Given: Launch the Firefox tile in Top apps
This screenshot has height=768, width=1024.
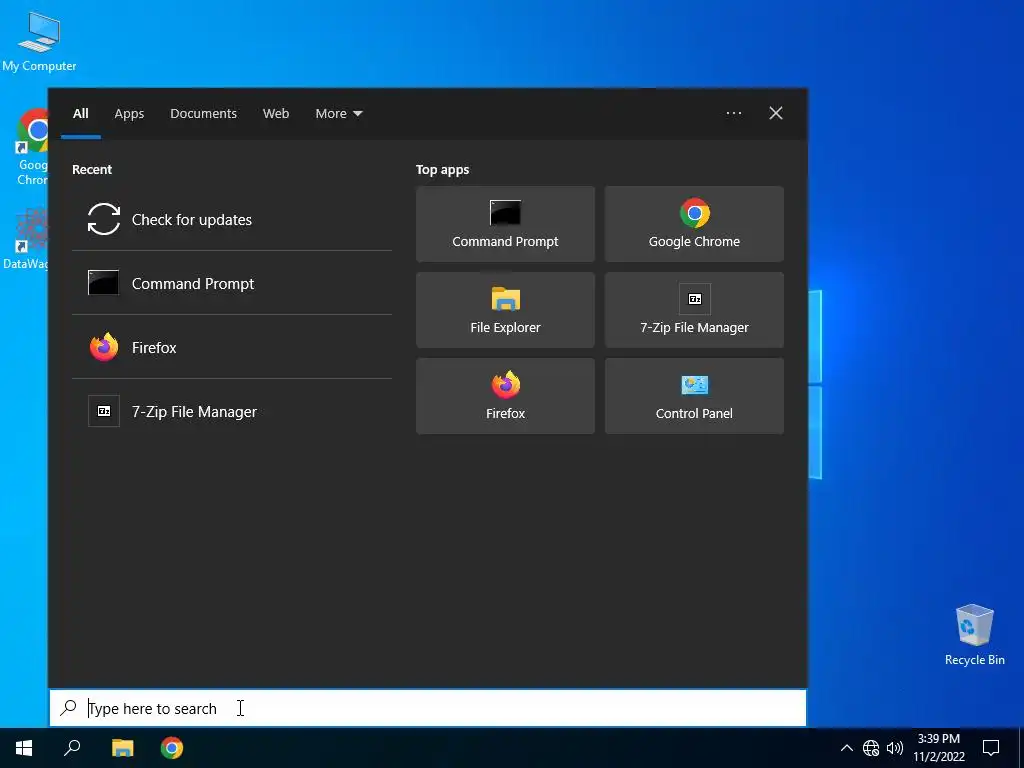Looking at the screenshot, I should 505,396.
